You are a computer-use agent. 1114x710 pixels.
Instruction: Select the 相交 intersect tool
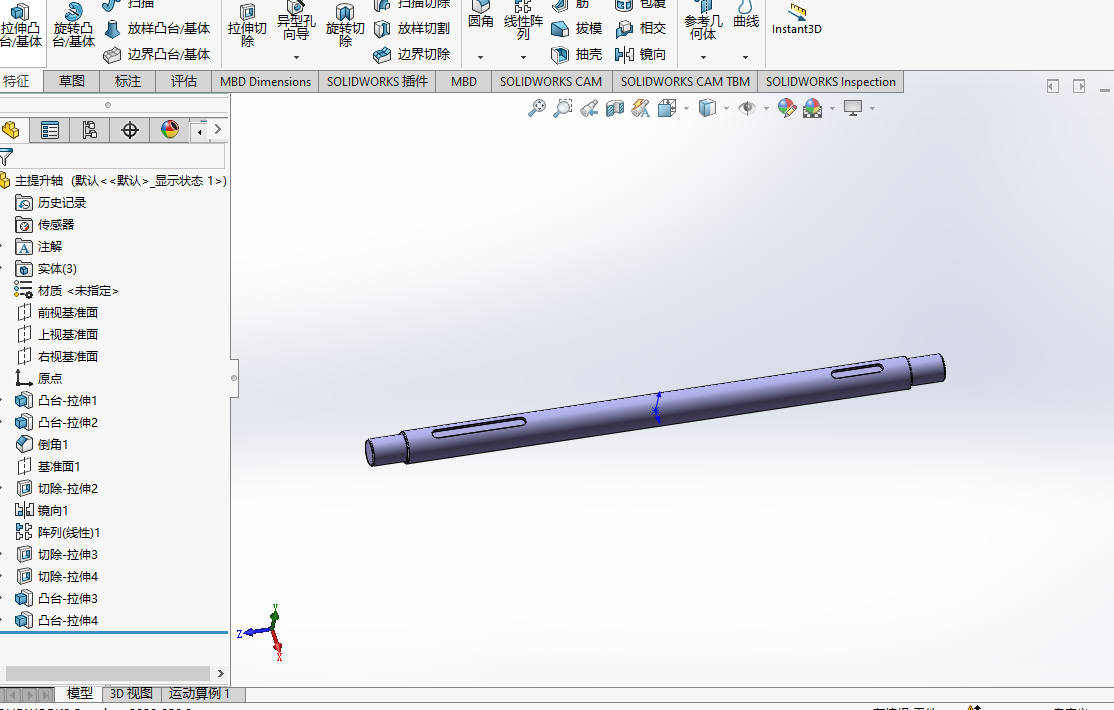641,28
